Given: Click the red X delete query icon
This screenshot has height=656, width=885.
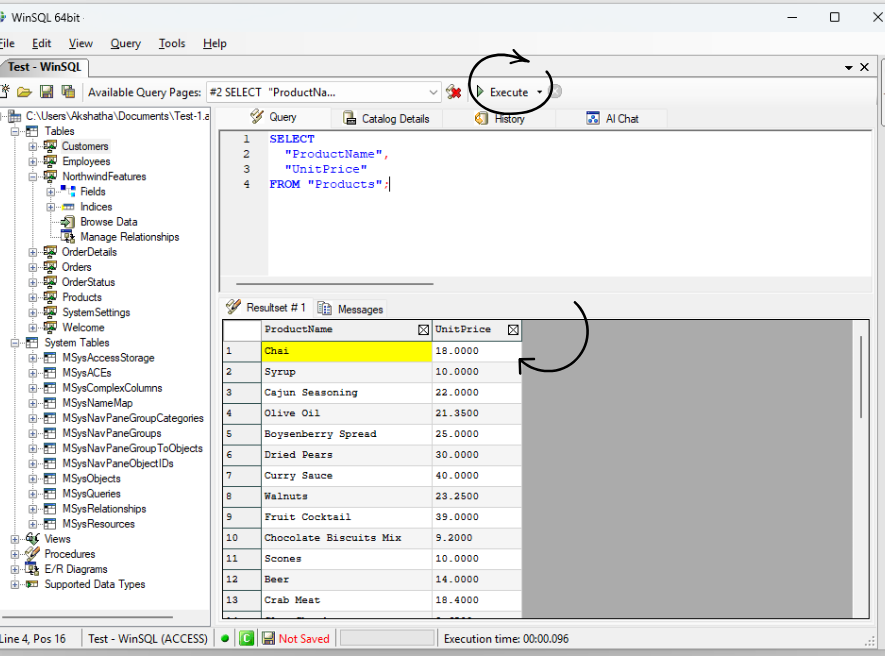Looking at the screenshot, I should pyautogui.click(x=454, y=92).
